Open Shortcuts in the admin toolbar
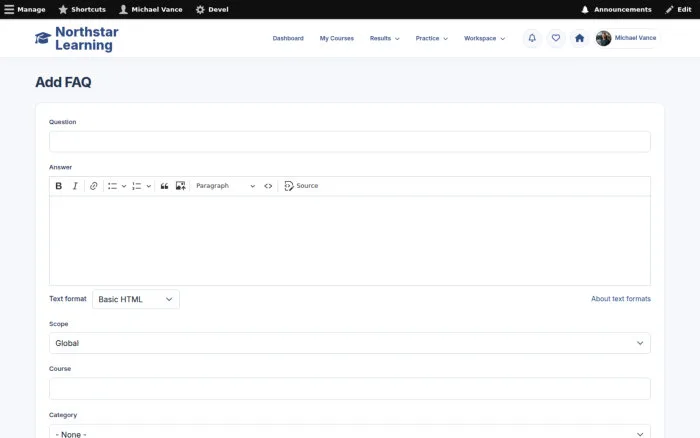This screenshot has height=438, width=700. (83, 9)
